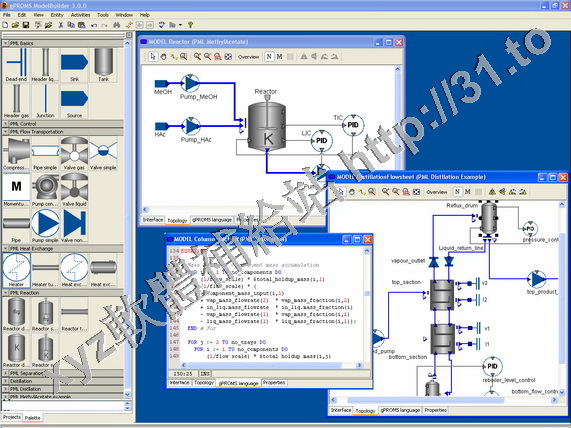The width and height of the screenshot is (571, 428).
Task: Toggle the M mode button in the Reactor toolbar
Action: (279, 56)
